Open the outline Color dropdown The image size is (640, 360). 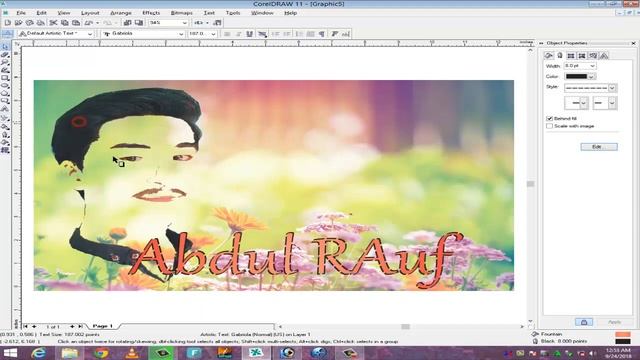click(591, 76)
